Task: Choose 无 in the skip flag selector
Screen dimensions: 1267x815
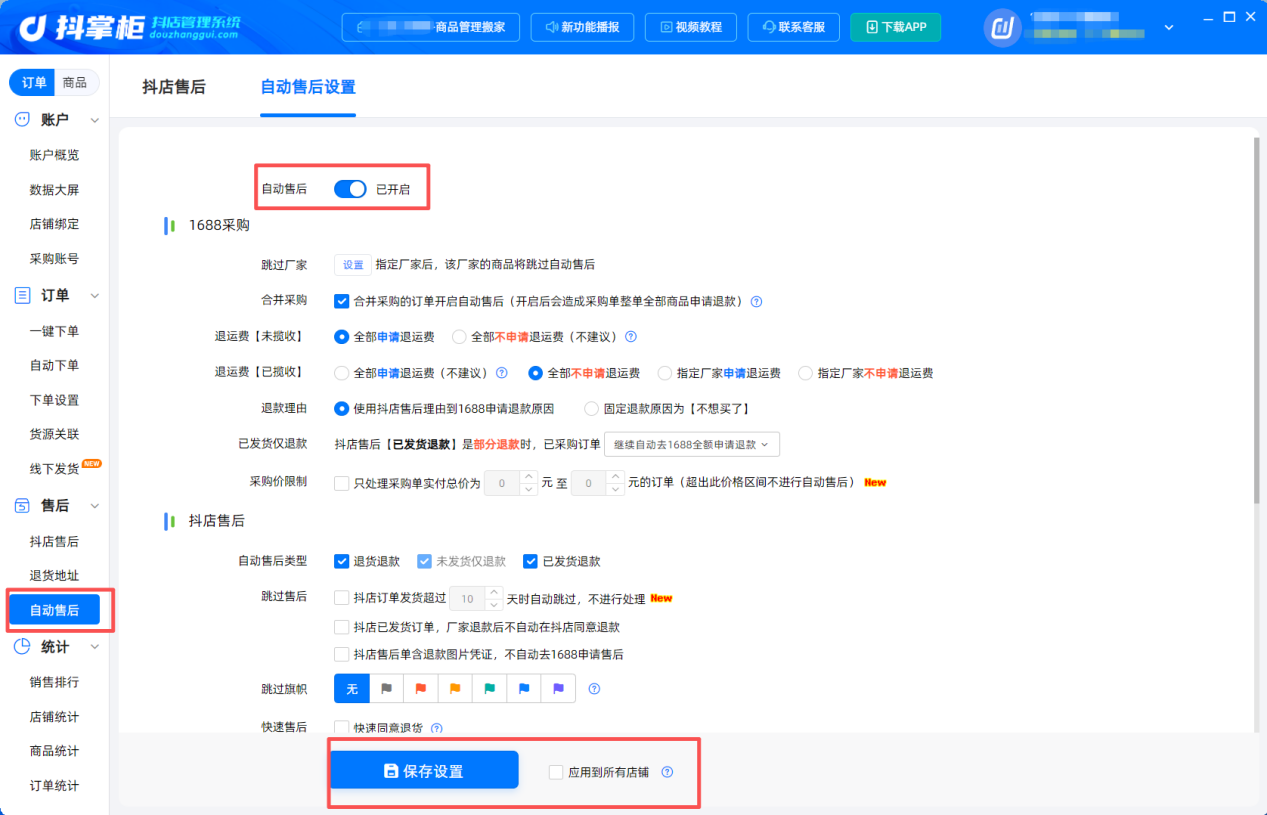Action: (352, 689)
